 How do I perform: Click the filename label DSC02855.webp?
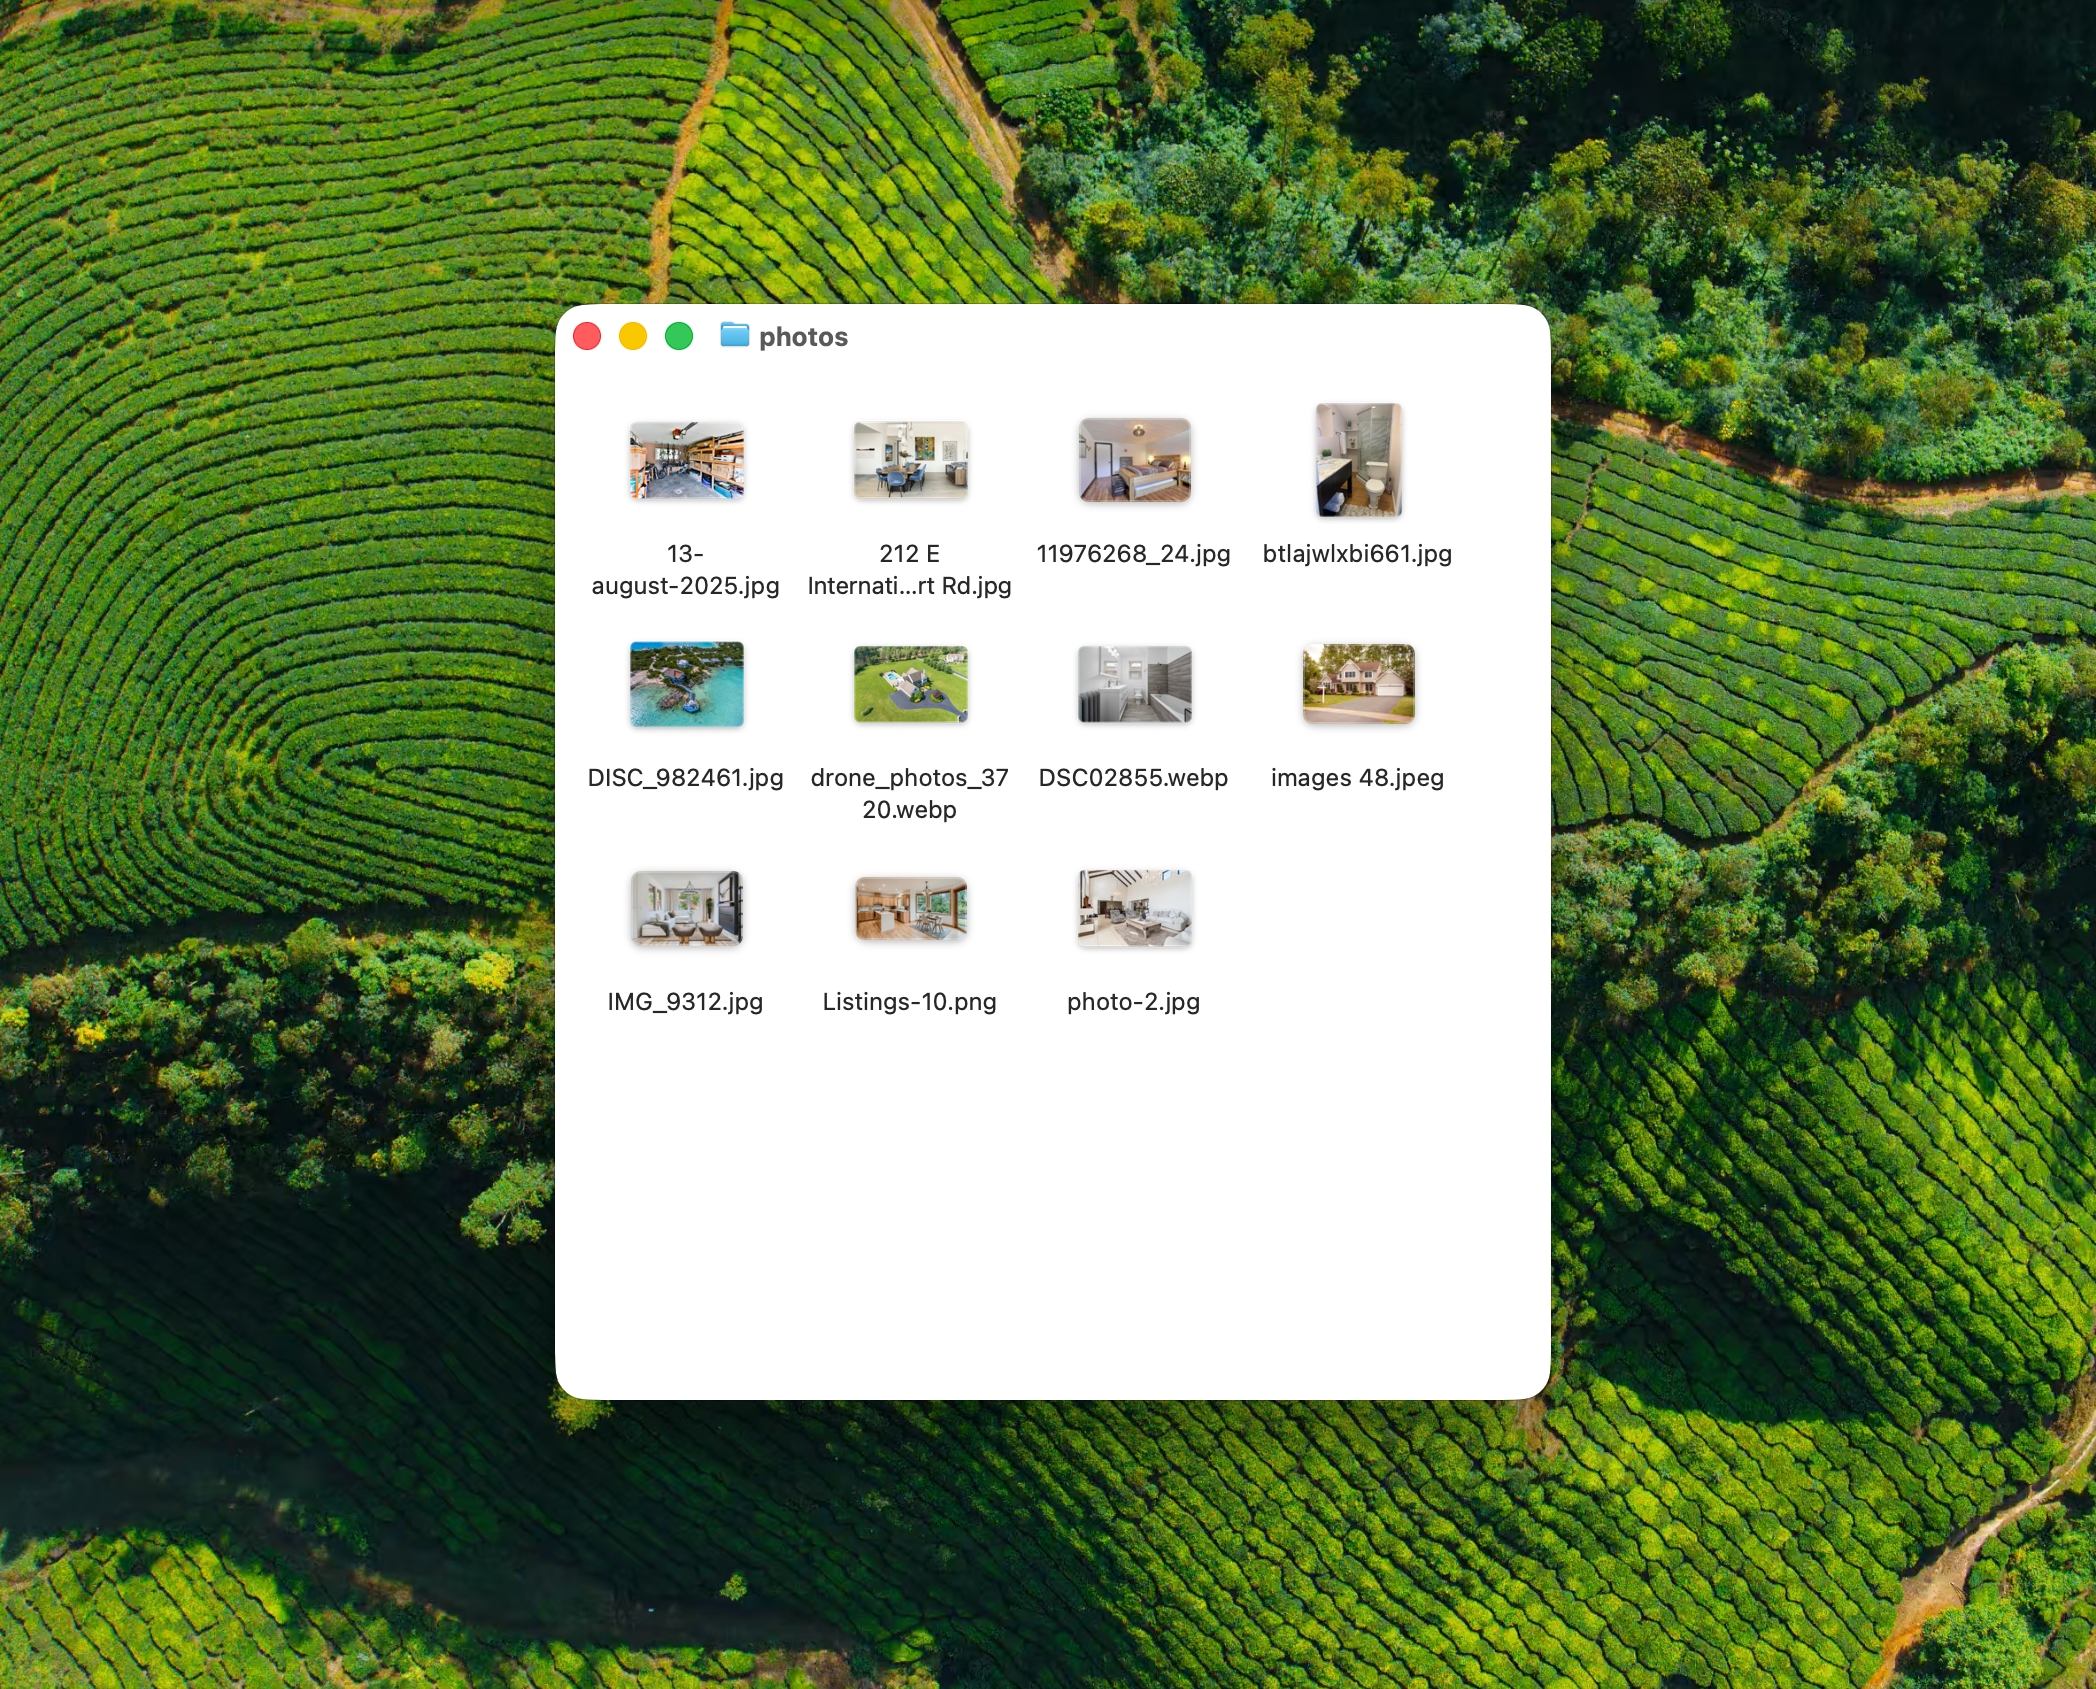pos(1135,778)
